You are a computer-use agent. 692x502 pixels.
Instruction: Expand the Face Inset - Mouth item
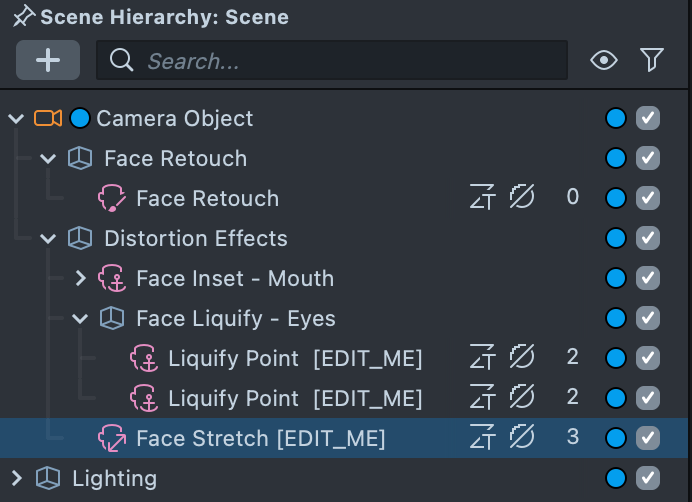pyautogui.click(x=81, y=279)
